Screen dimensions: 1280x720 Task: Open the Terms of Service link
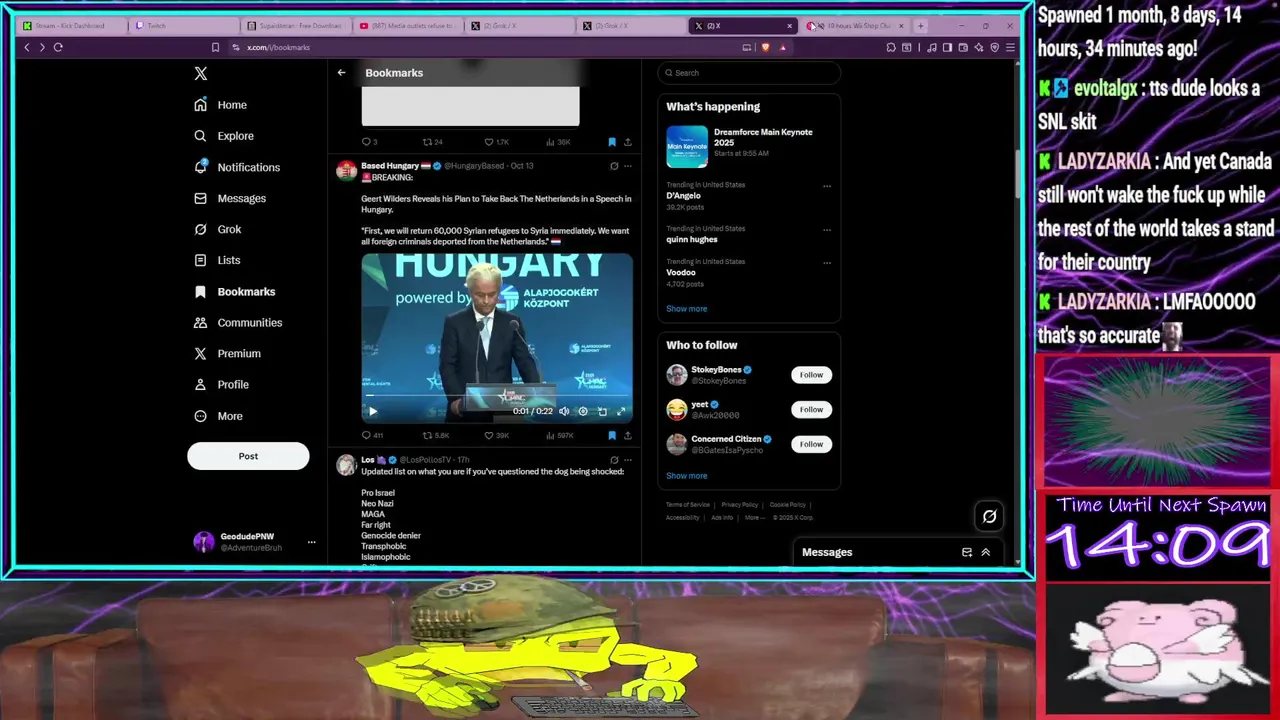(688, 505)
